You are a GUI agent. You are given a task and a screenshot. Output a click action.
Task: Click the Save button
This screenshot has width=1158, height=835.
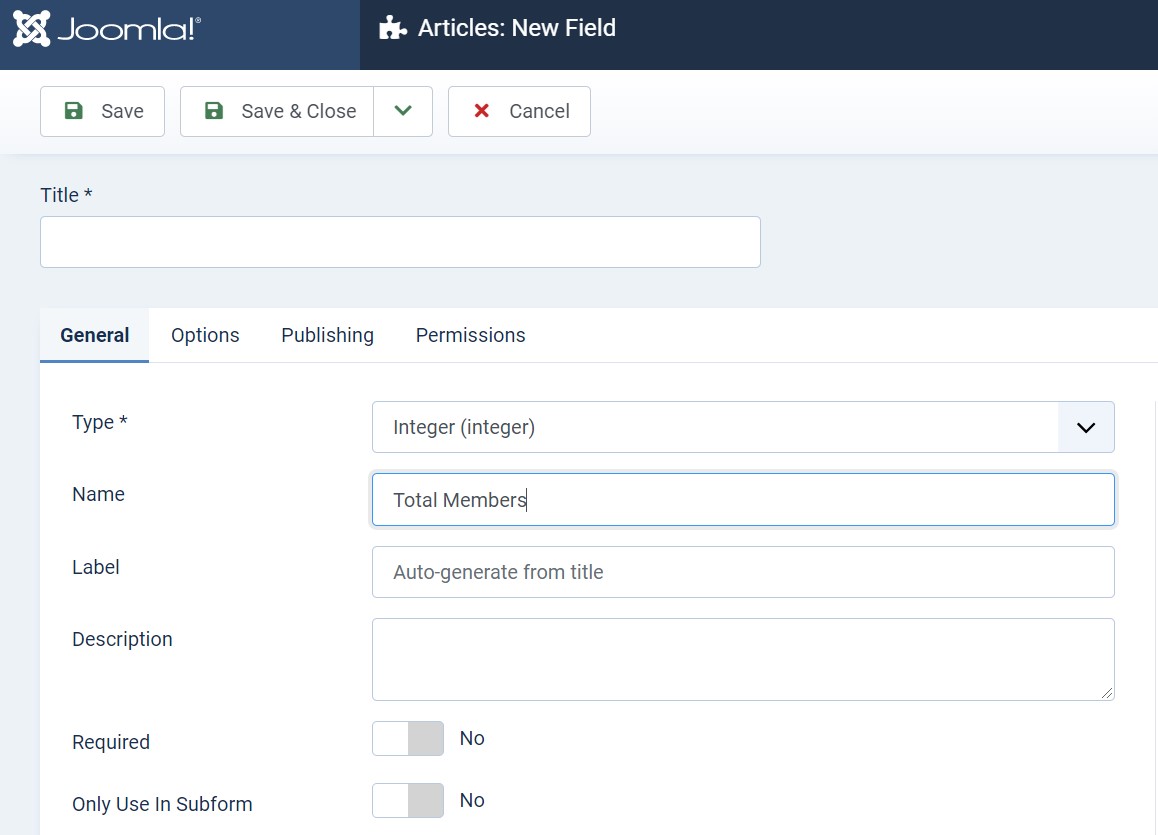click(103, 111)
